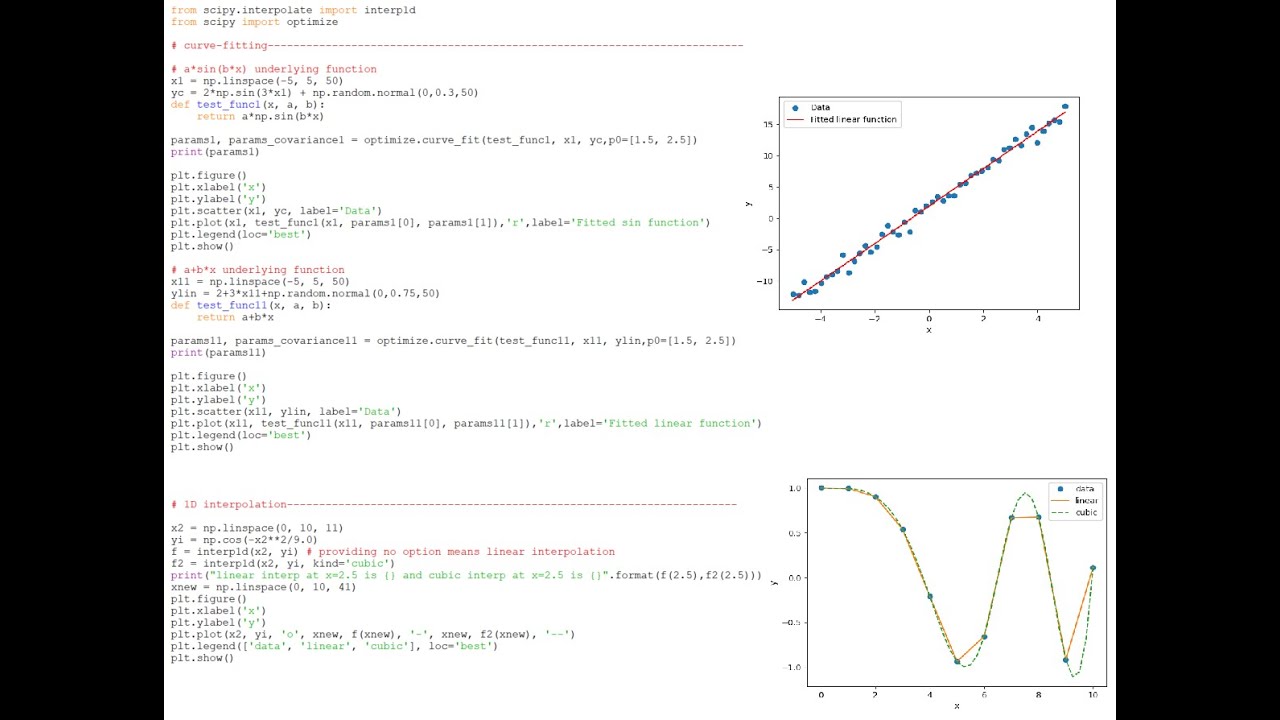Click the 'print(params11)' line

218,353
